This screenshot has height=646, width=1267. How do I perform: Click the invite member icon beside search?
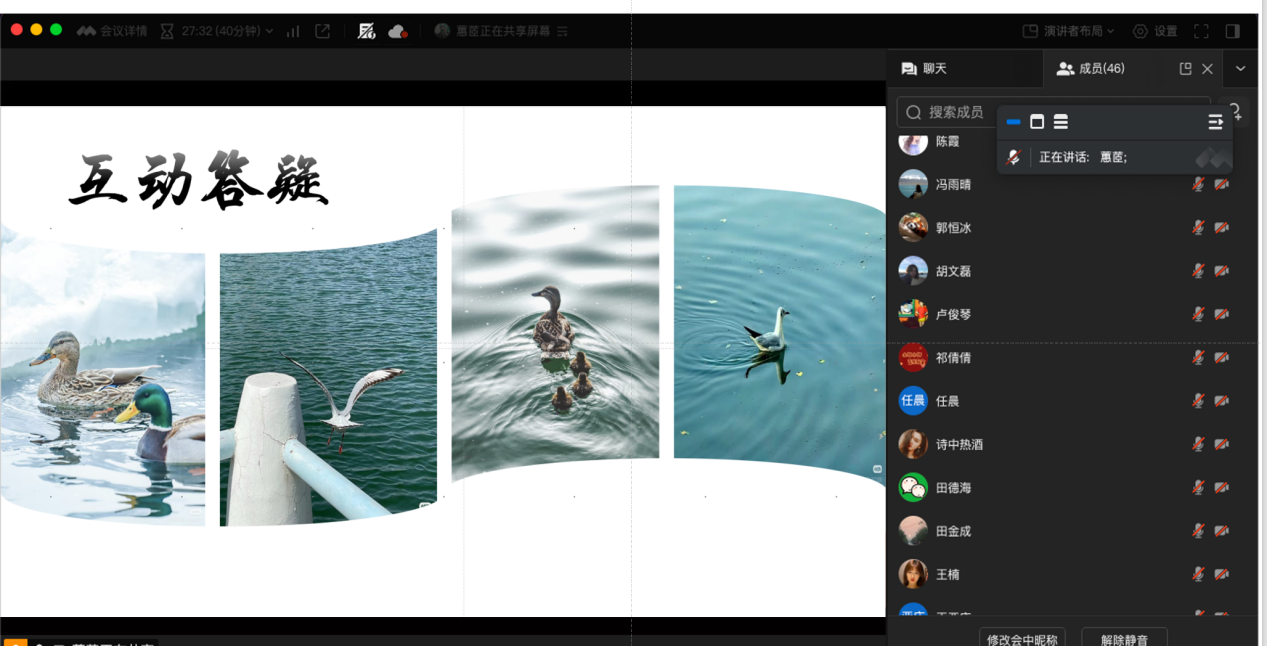[1236, 111]
